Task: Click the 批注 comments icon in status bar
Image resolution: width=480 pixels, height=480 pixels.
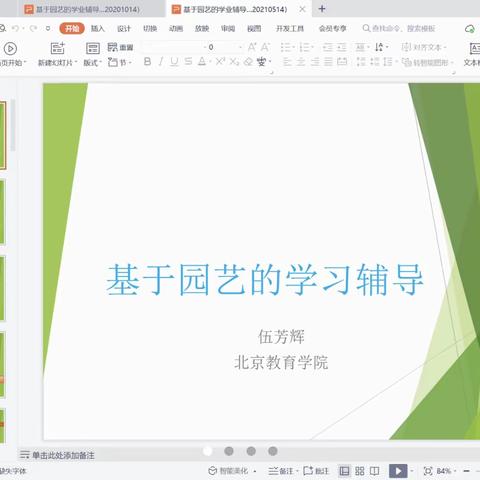Action: pyautogui.click(x=308, y=471)
